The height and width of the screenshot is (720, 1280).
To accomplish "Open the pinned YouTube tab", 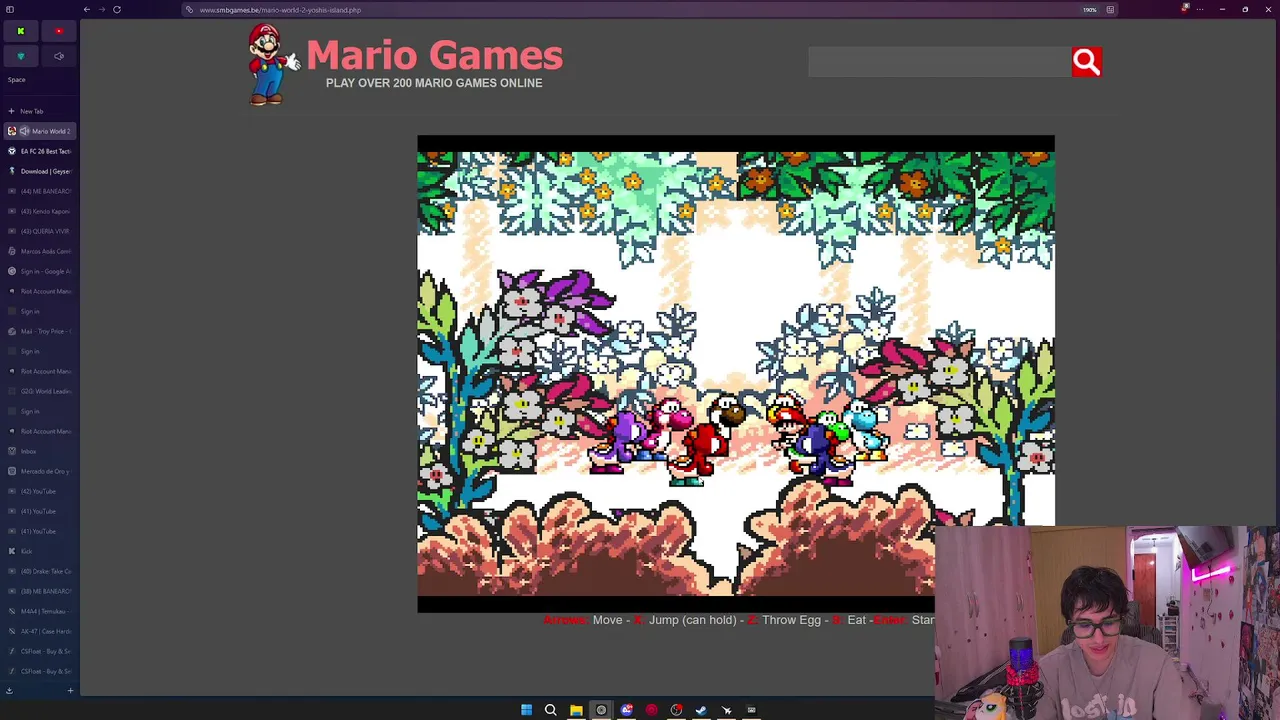I will pyautogui.click(x=59, y=31).
